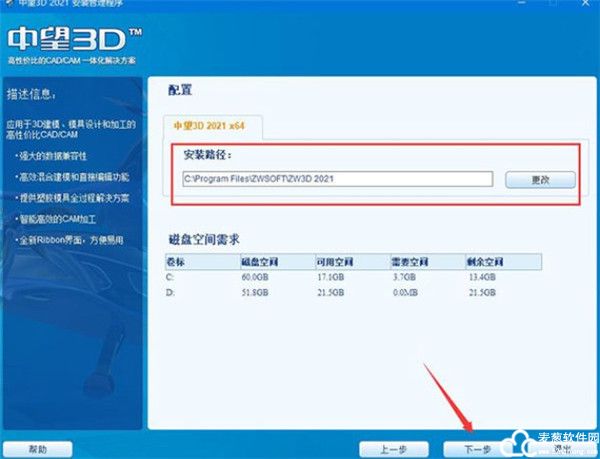Close the installer window

[x=586, y=3]
